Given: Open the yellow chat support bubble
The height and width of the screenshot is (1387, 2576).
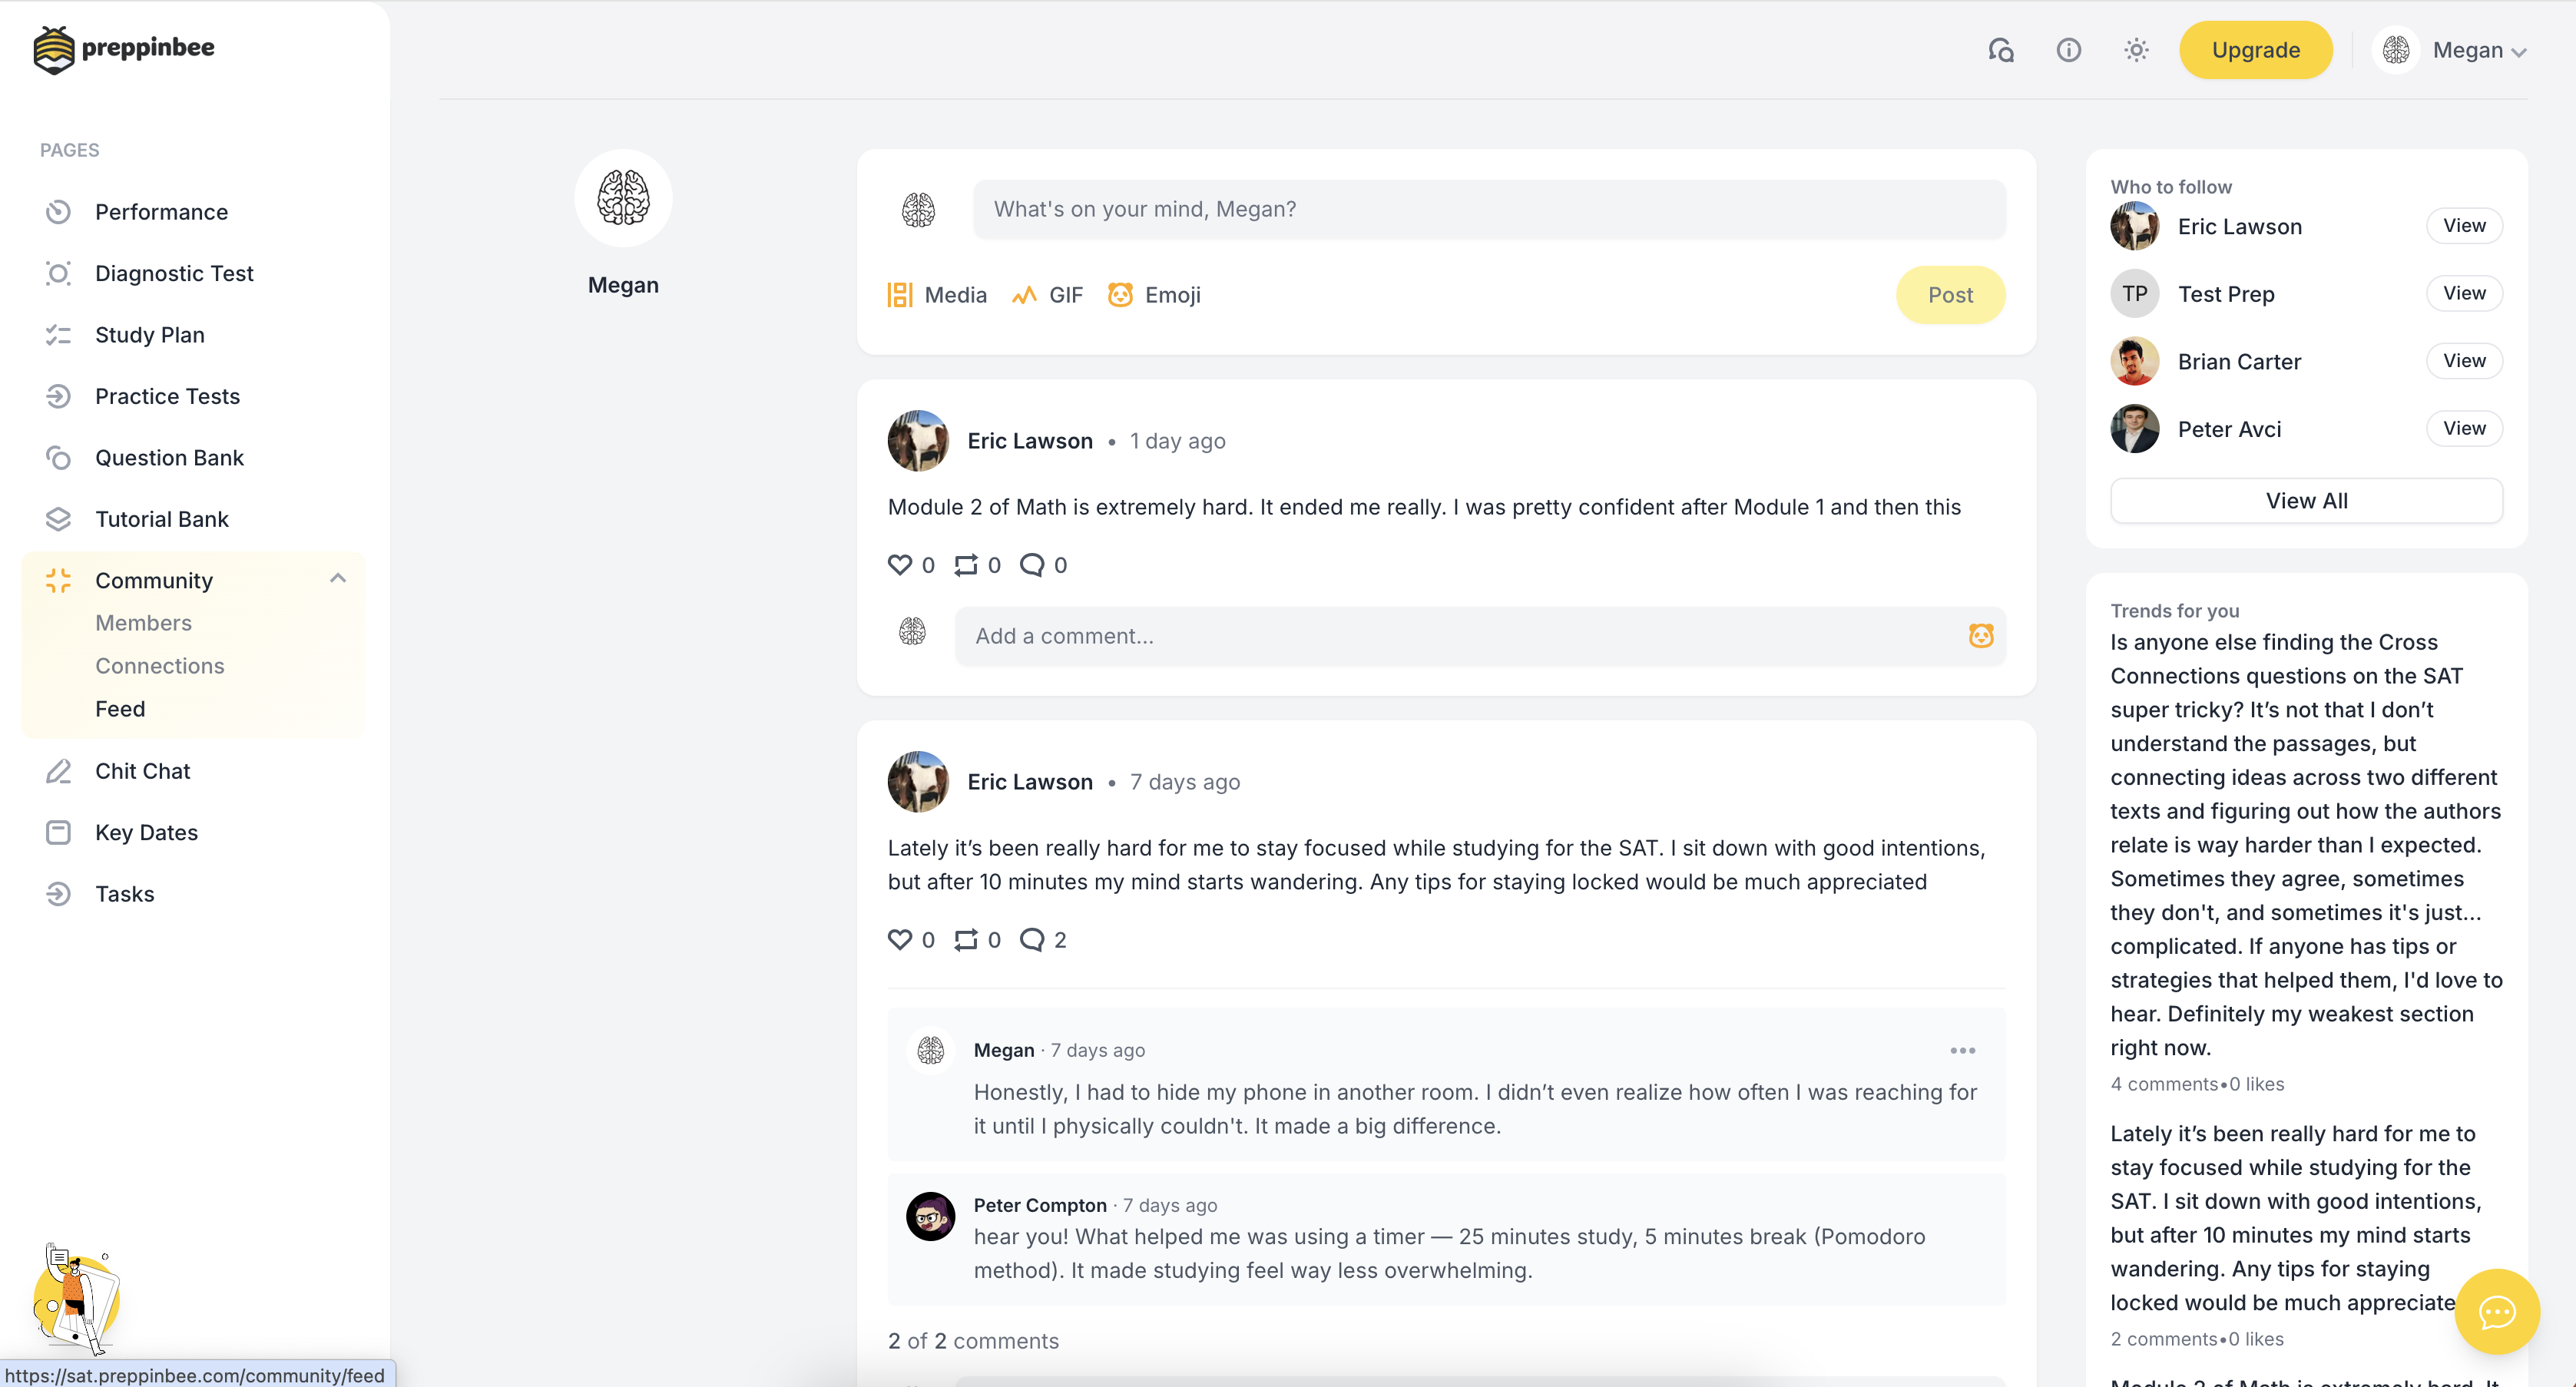Looking at the screenshot, I should click(x=2496, y=1311).
